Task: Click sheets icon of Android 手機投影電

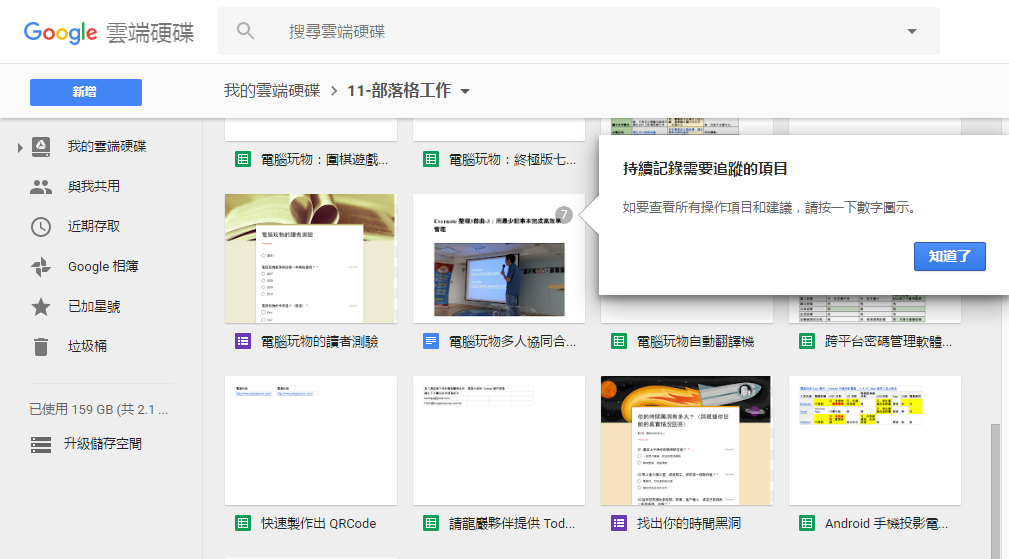Action: click(x=806, y=523)
